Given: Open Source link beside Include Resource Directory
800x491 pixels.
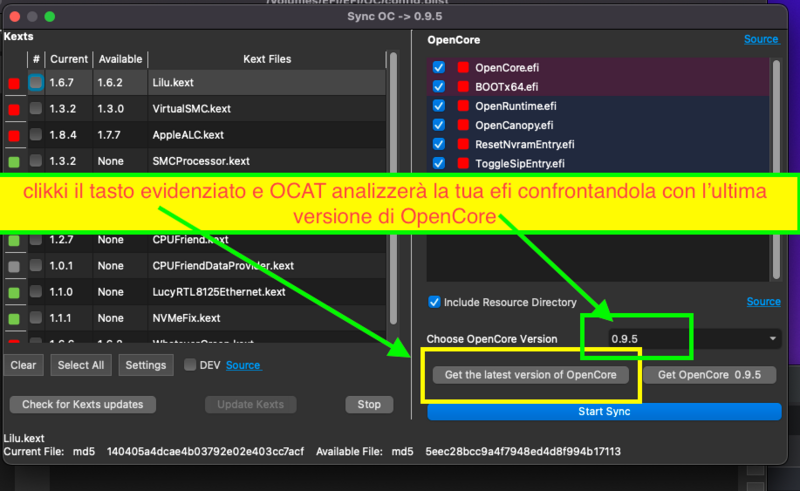Looking at the screenshot, I should (763, 302).
